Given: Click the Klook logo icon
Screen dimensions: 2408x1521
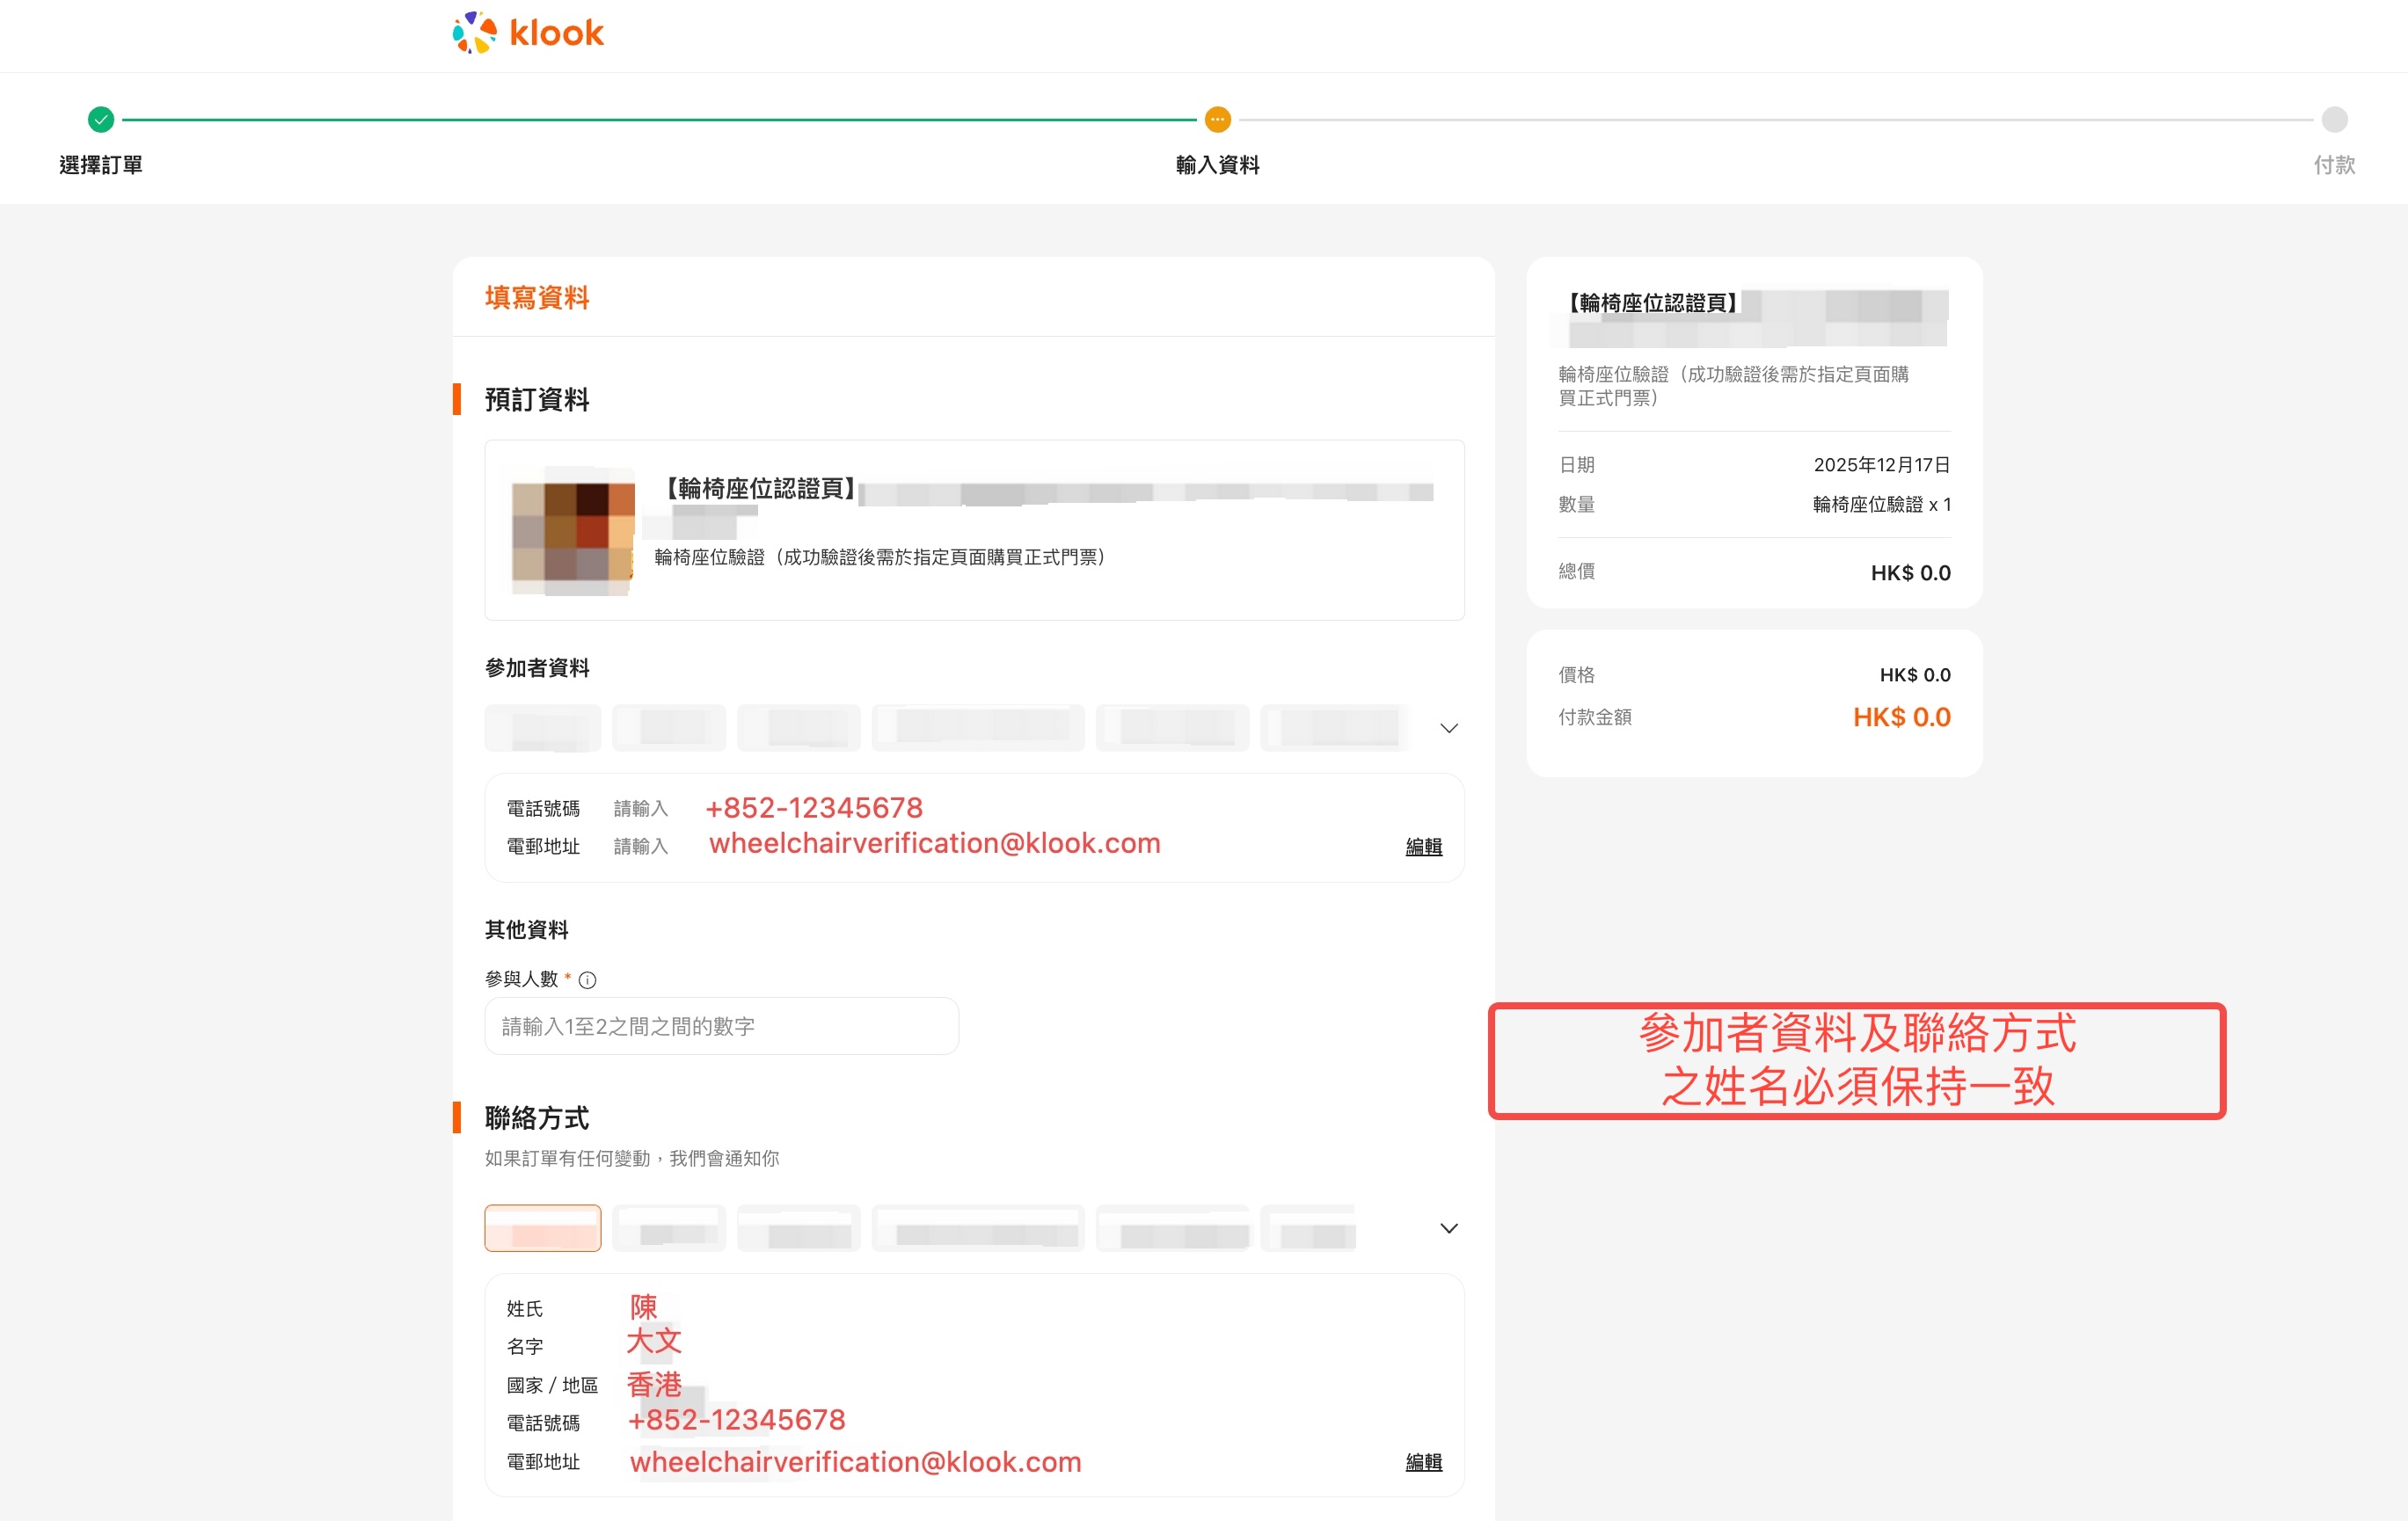Looking at the screenshot, I should click(474, 33).
